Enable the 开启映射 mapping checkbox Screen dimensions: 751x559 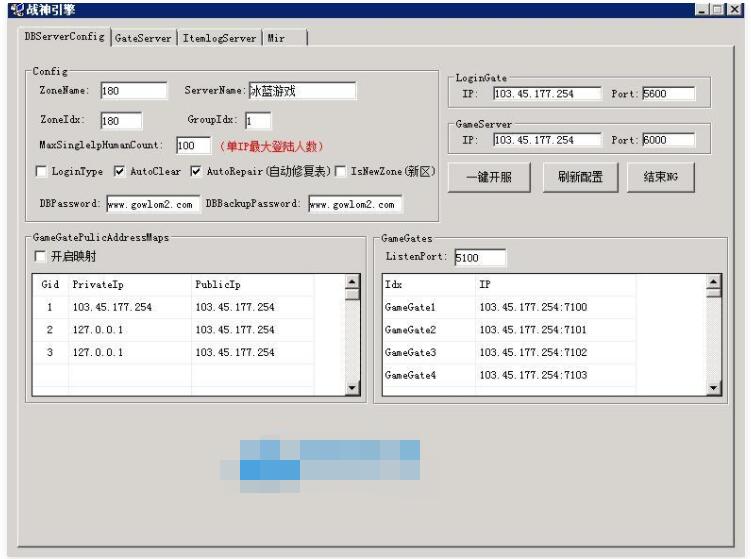[x=41, y=257]
